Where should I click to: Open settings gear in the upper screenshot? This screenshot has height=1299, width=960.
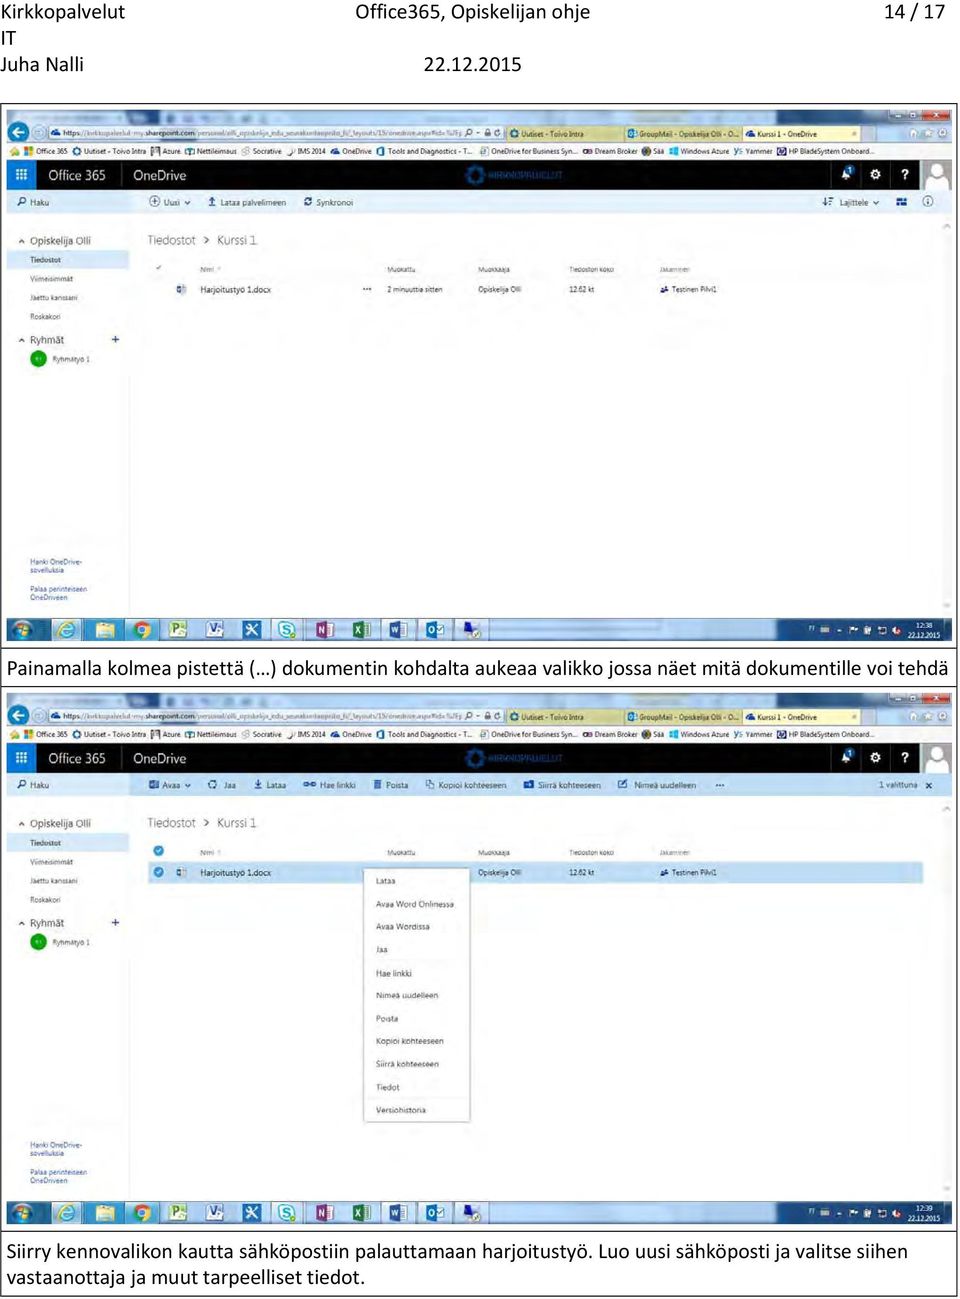876,174
